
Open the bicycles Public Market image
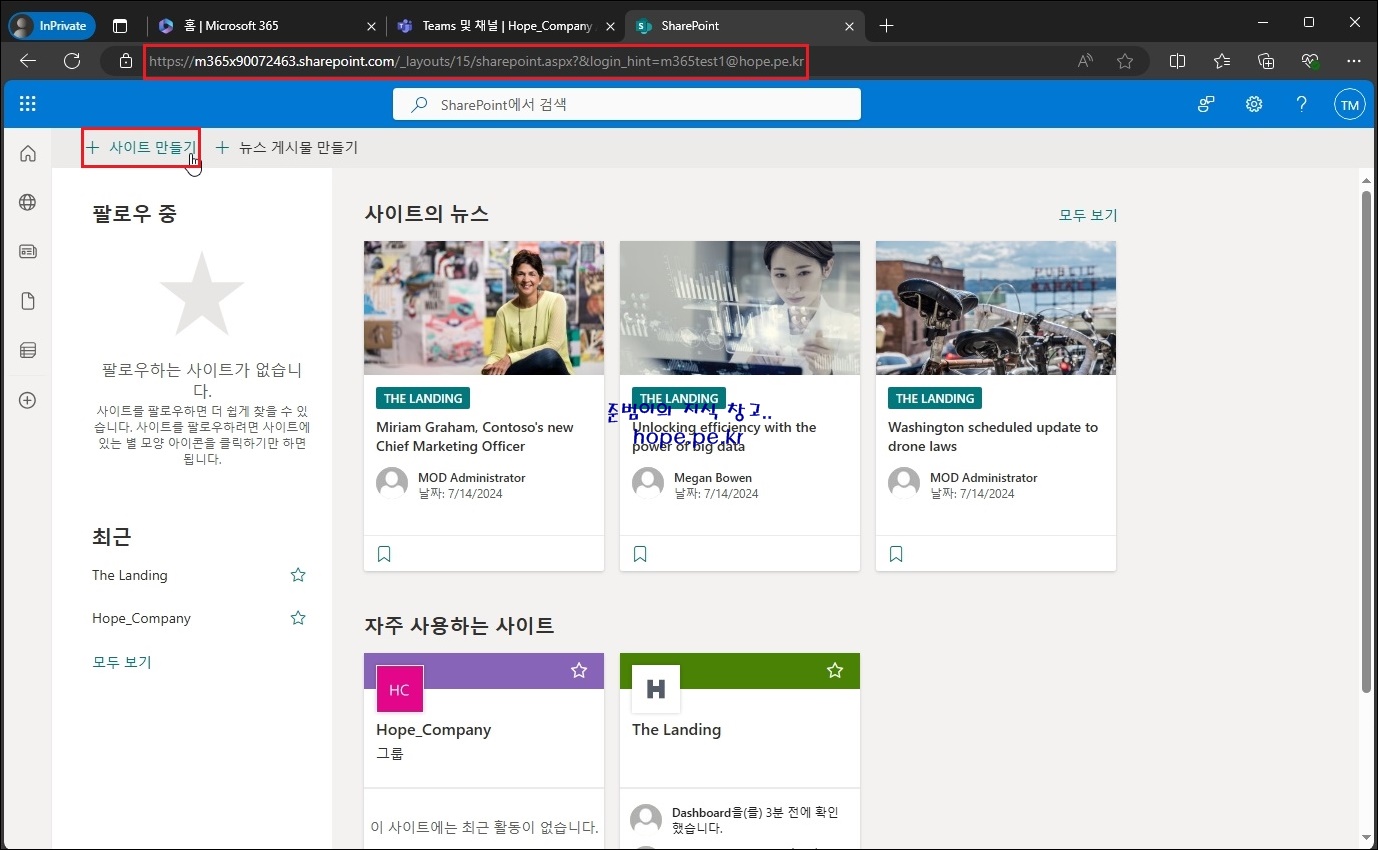point(996,308)
